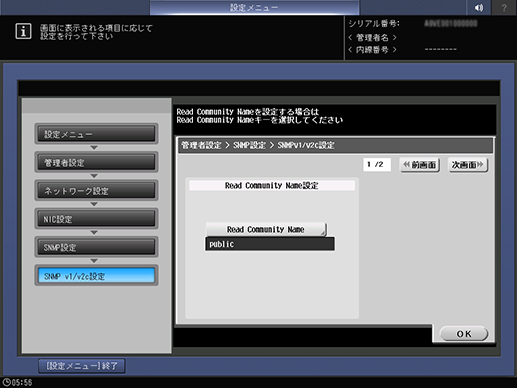Screen dimensions: 517x388
Task: Click the 管理者設定 > SNMP設定 breadcrumb bar
Action: [336, 145]
